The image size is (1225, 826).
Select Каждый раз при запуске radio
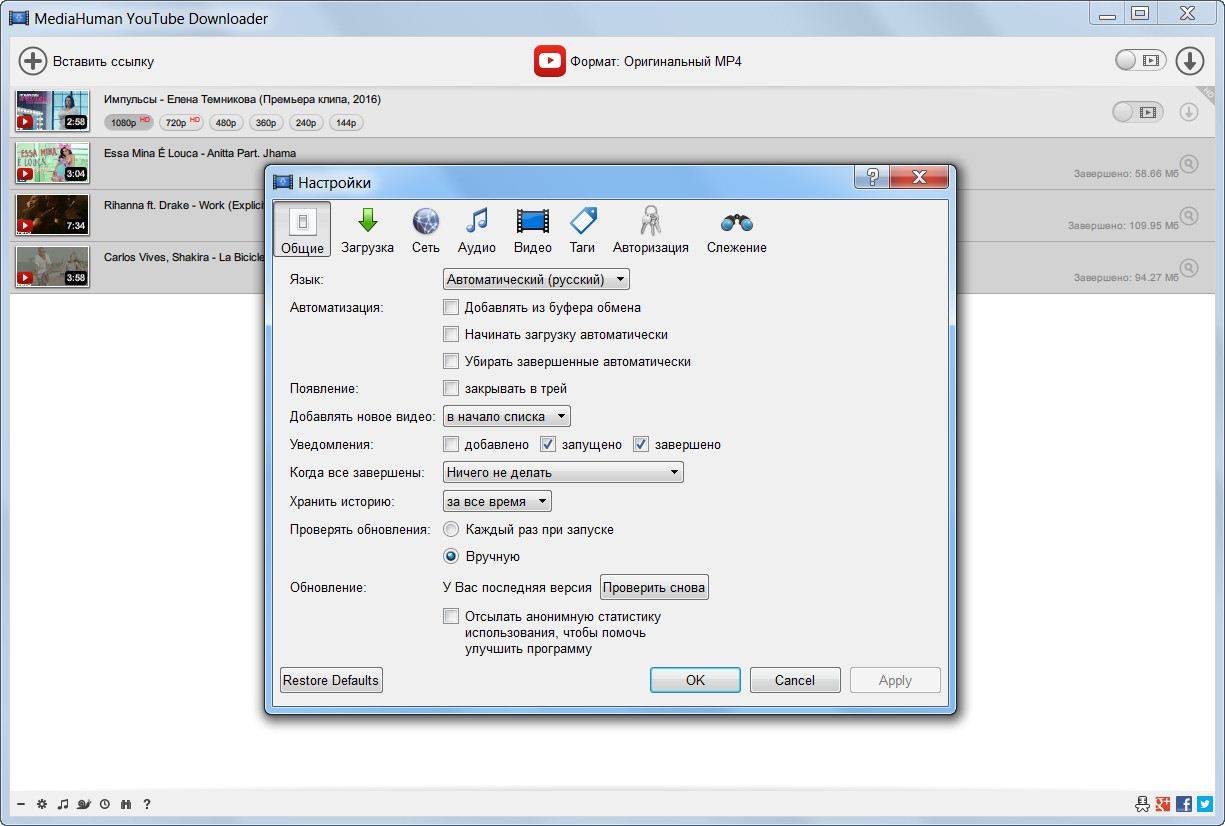pos(451,529)
